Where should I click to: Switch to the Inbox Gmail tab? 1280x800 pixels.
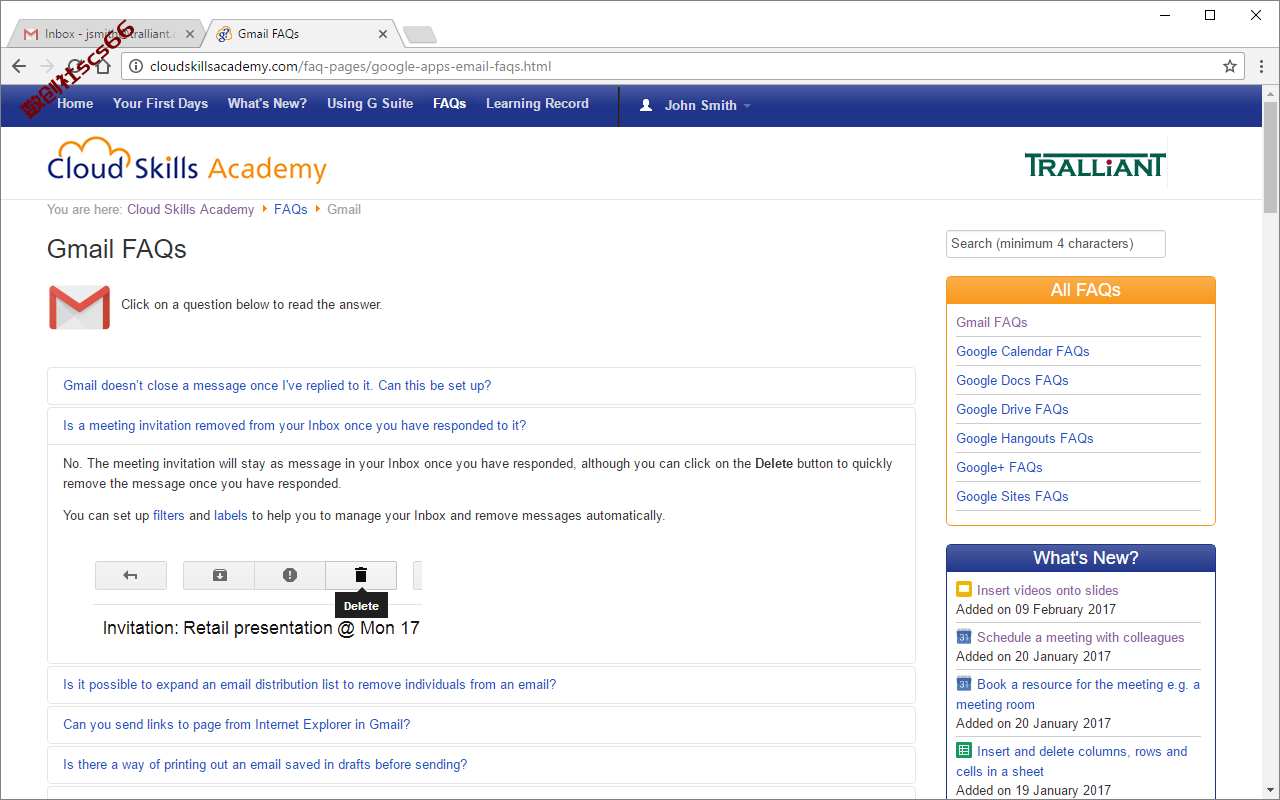(x=105, y=34)
